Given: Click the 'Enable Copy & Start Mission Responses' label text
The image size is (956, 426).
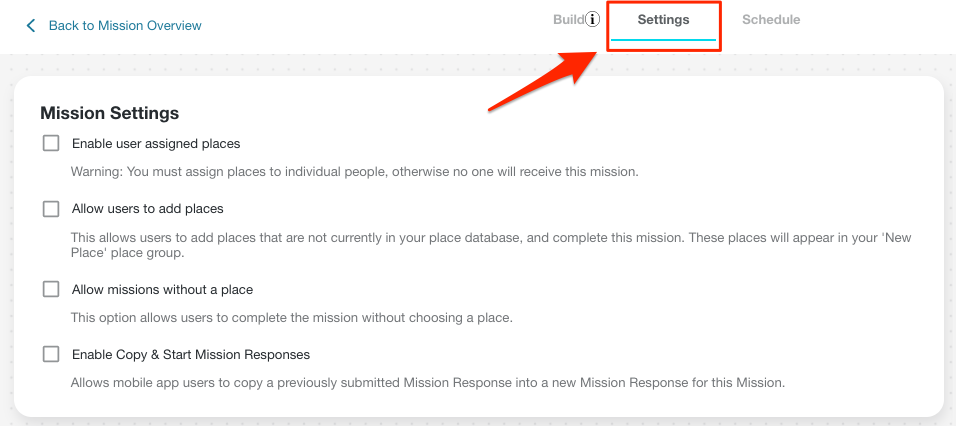Looking at the screenshot, I should pos(191,355).
